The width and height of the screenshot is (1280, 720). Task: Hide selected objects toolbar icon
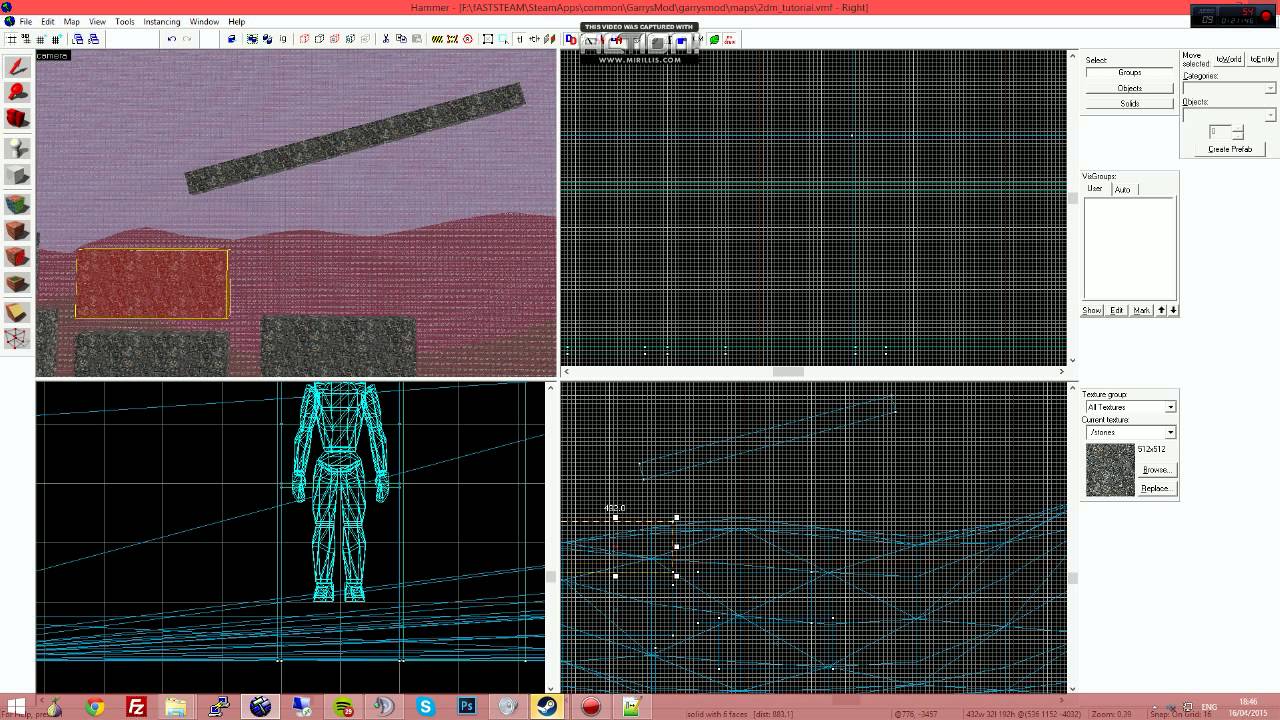point(304,39)
